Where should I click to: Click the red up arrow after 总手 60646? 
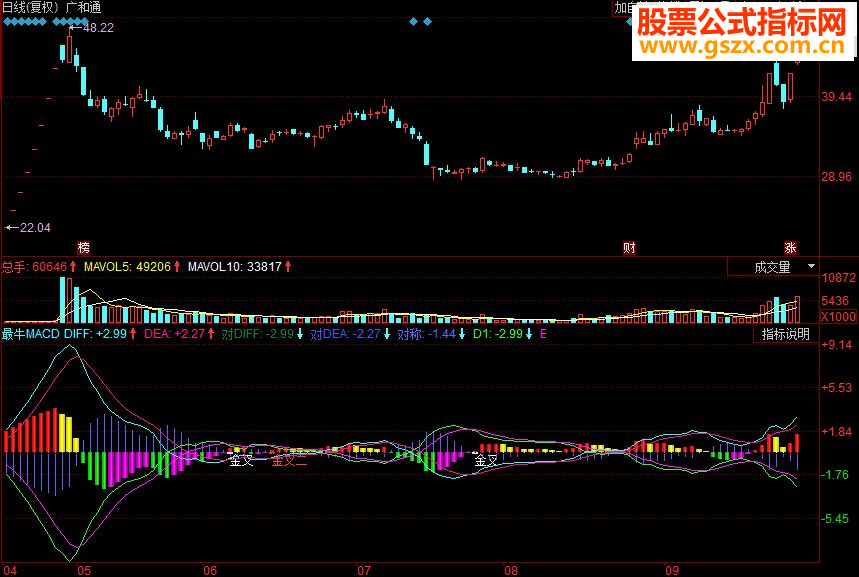pos(73,267)
